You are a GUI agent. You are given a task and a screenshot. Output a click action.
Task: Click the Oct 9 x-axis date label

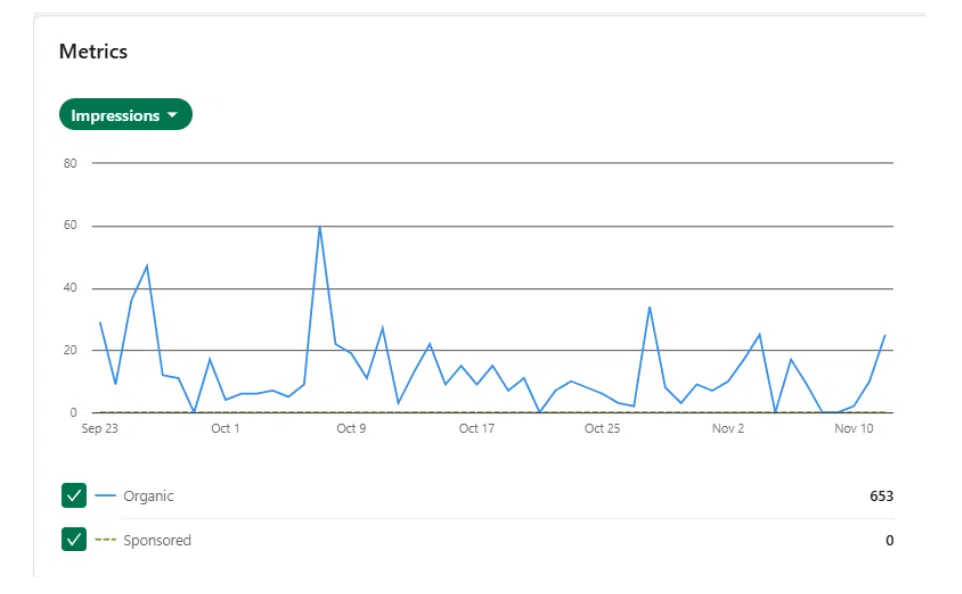click(x=351, y=429)
